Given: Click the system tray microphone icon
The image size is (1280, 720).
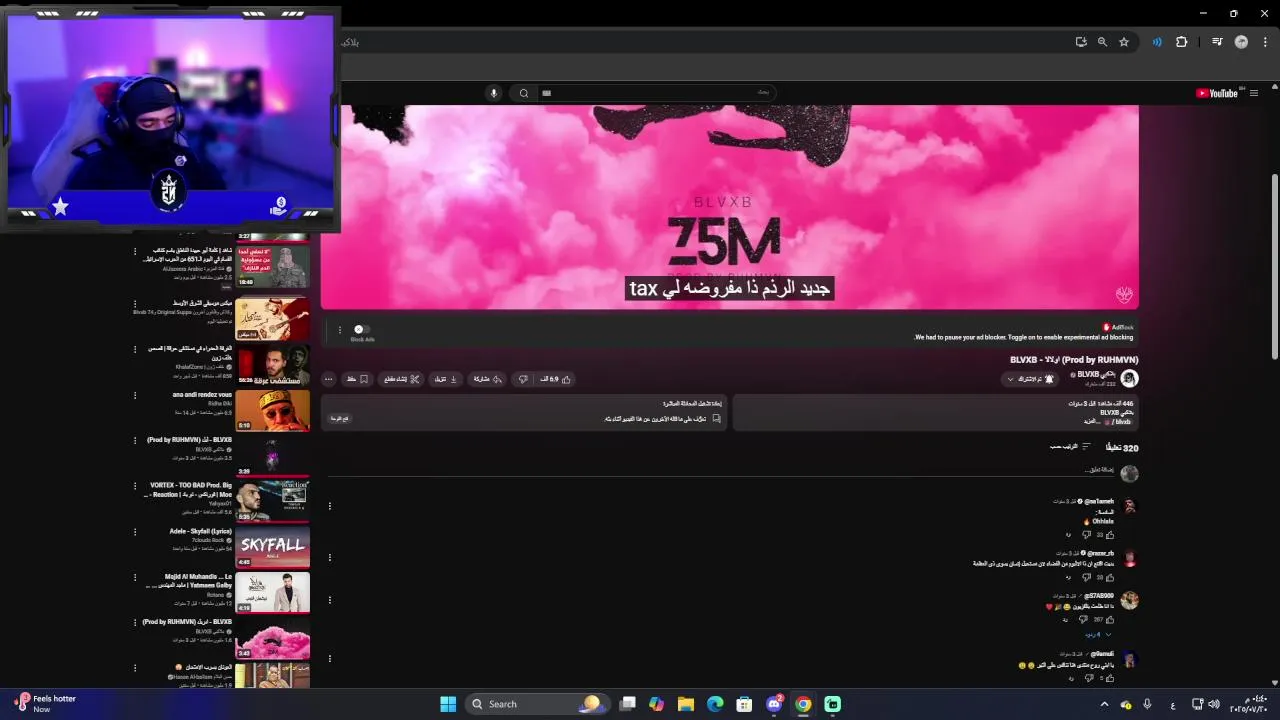Looking at the screenshot, I should [x=1147, y=704].
